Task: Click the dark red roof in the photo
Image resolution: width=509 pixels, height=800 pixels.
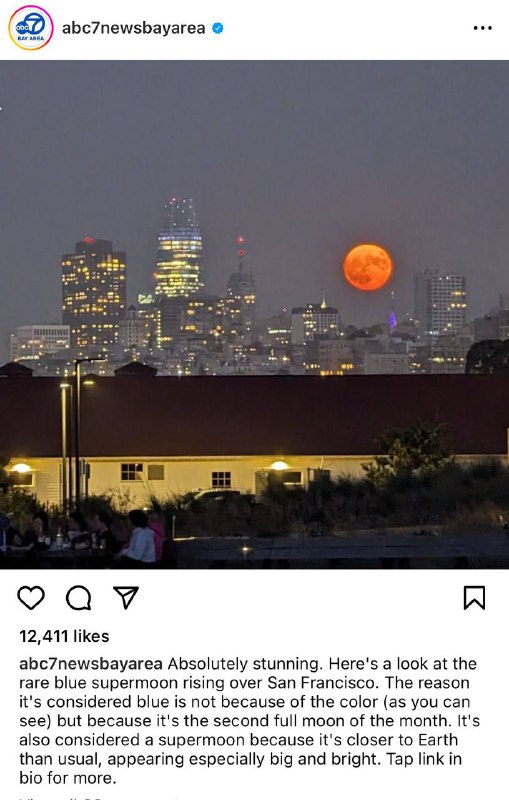Action: tap(254, 416)
